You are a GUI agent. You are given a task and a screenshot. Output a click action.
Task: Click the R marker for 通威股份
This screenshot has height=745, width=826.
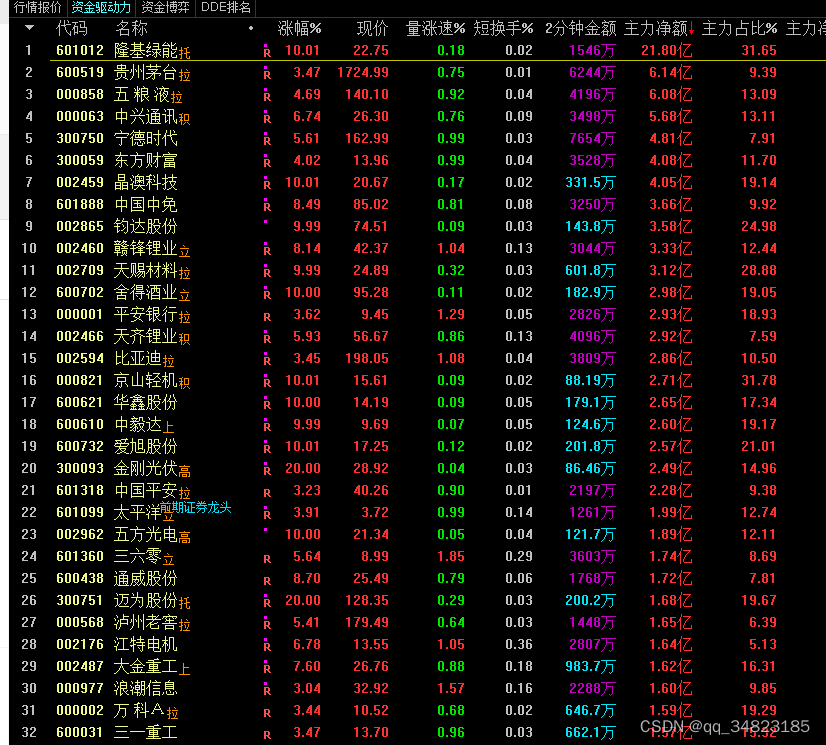[267, 580]
